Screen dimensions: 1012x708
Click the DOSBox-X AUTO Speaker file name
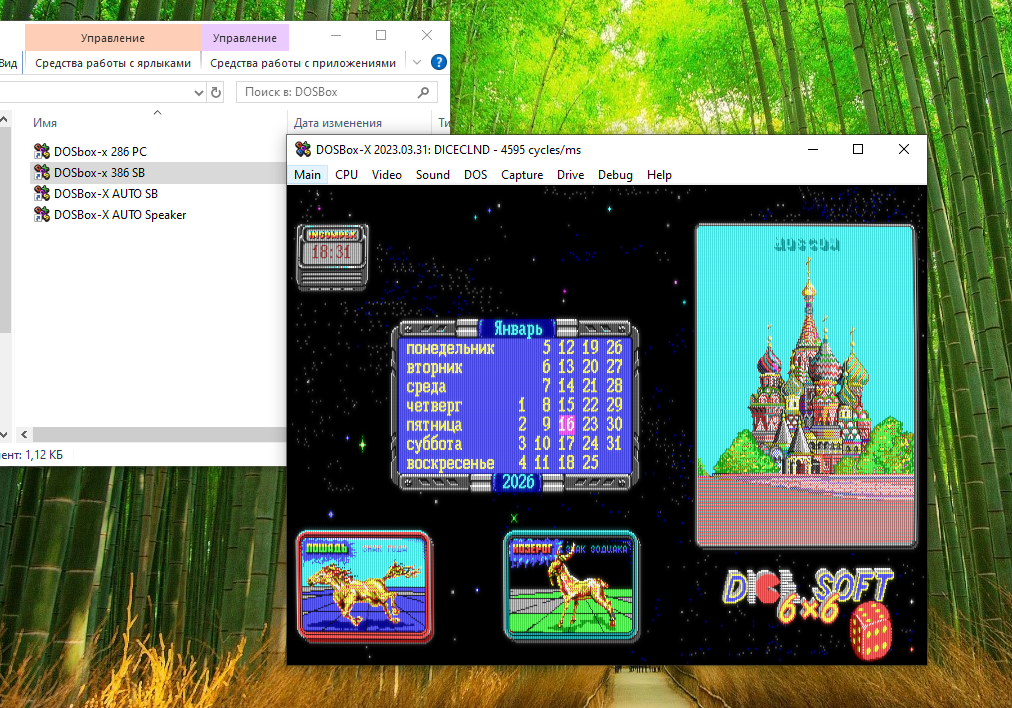point(120,215)
